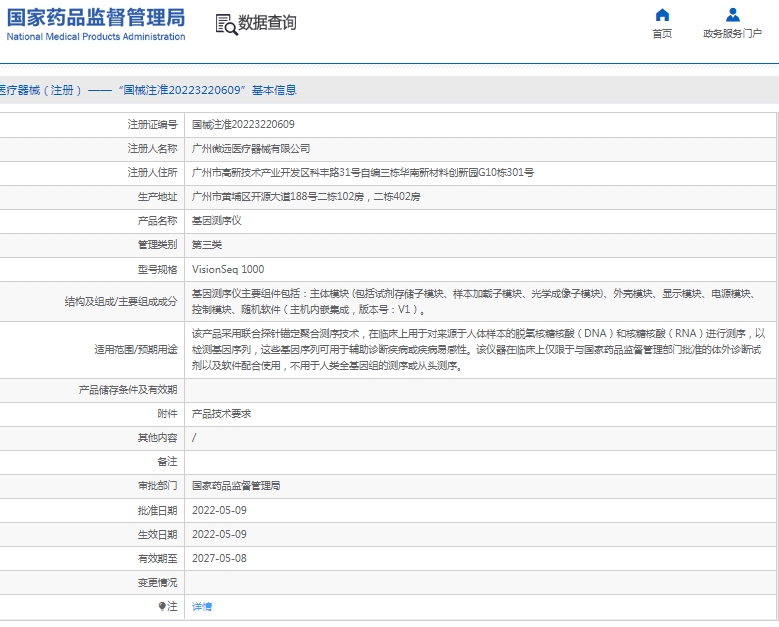779x627 pixels.
Task: Click effective date 2022-05-09 in 生效日期 row
Action: coord(219,534)
